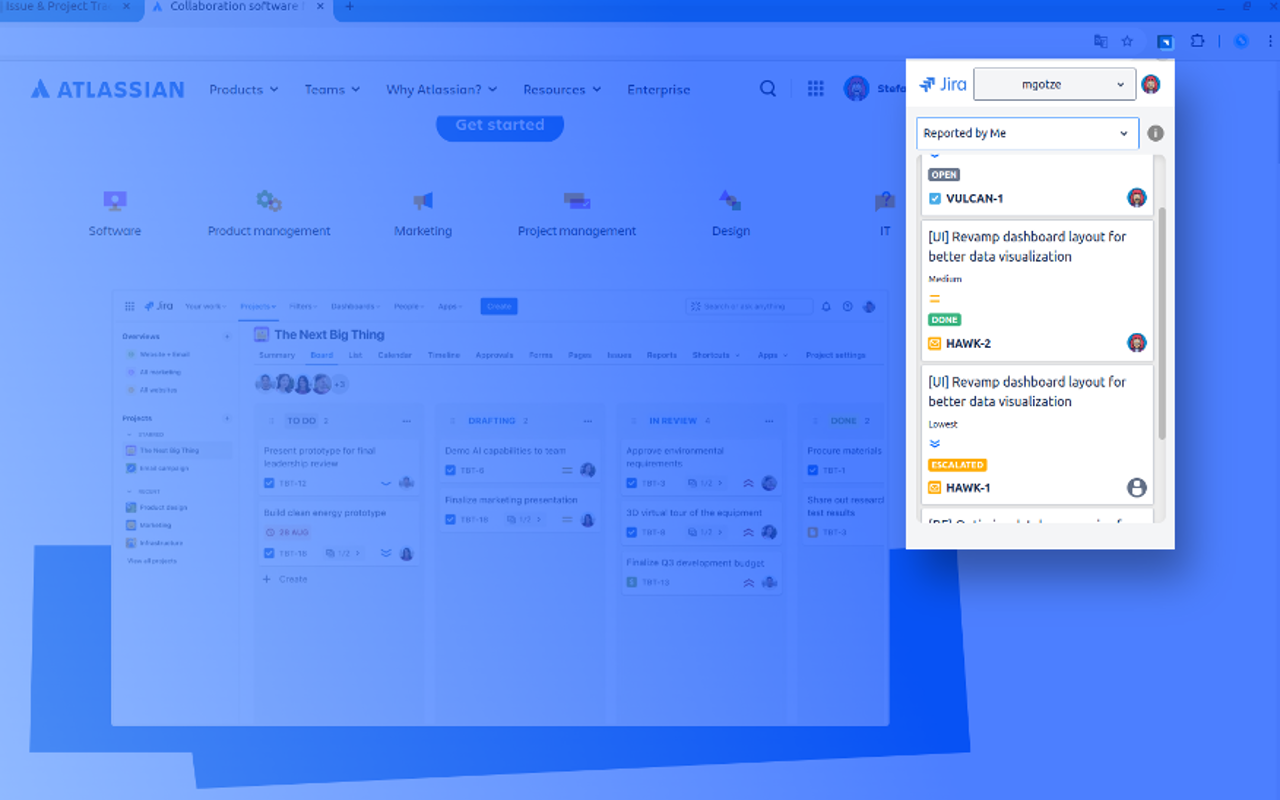This screenshot has height=800, width=1280.
Task: Select the Marketing category tab
Action: click(423, 214)
